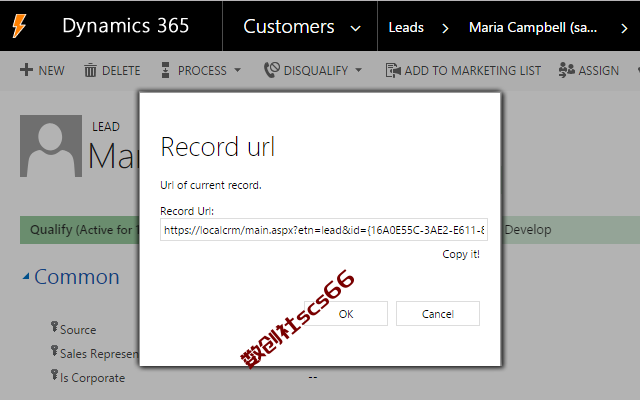Expand the chevron after Maria Campbell
The height and width of the screenshot is (400, 640).
[624, 28]
